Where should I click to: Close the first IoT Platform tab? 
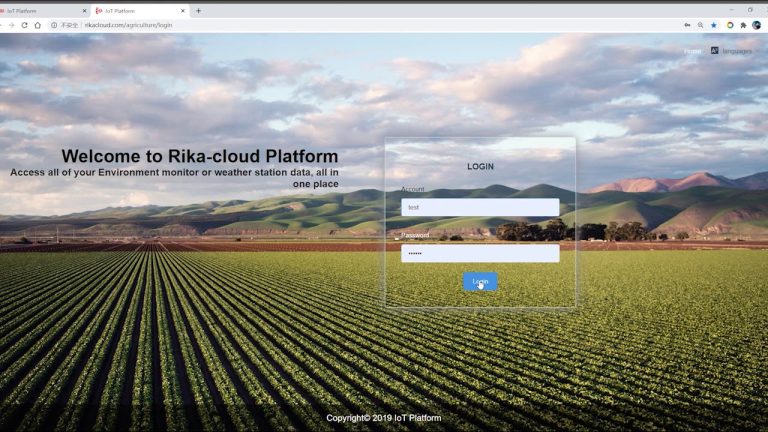pos(84,11)
